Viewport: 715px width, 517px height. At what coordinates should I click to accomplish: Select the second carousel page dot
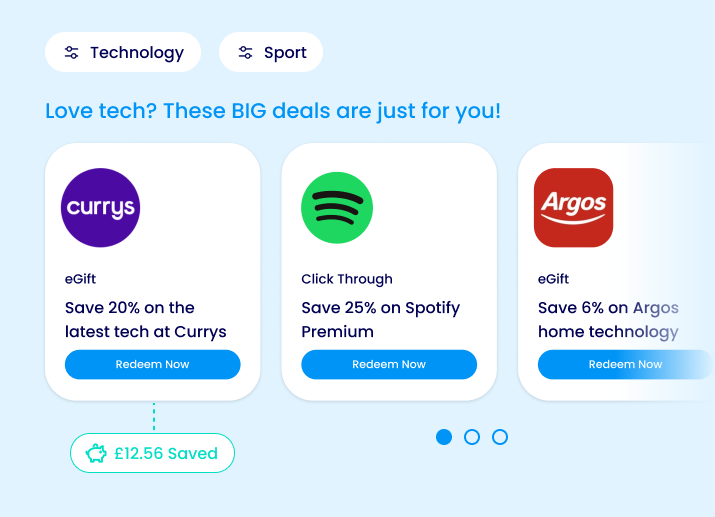click(x=472, y=437)
